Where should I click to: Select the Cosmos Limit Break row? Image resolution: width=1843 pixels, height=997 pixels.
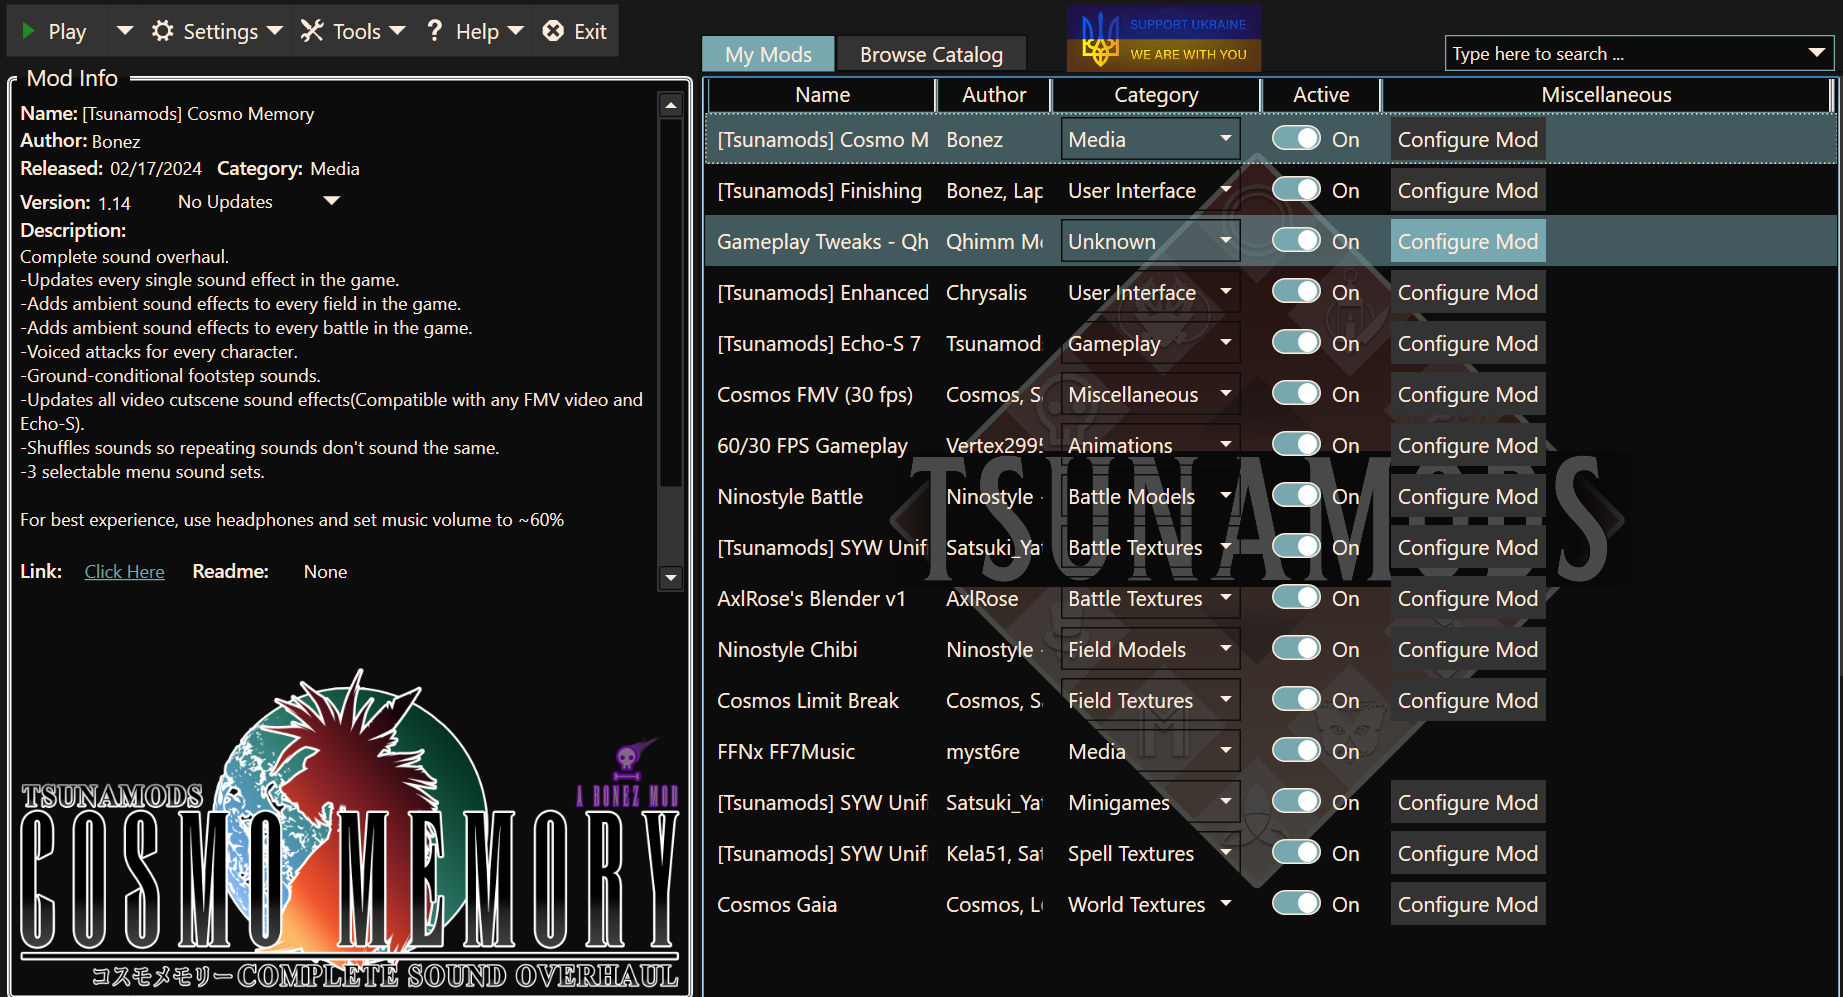[x=1270, y=700]
